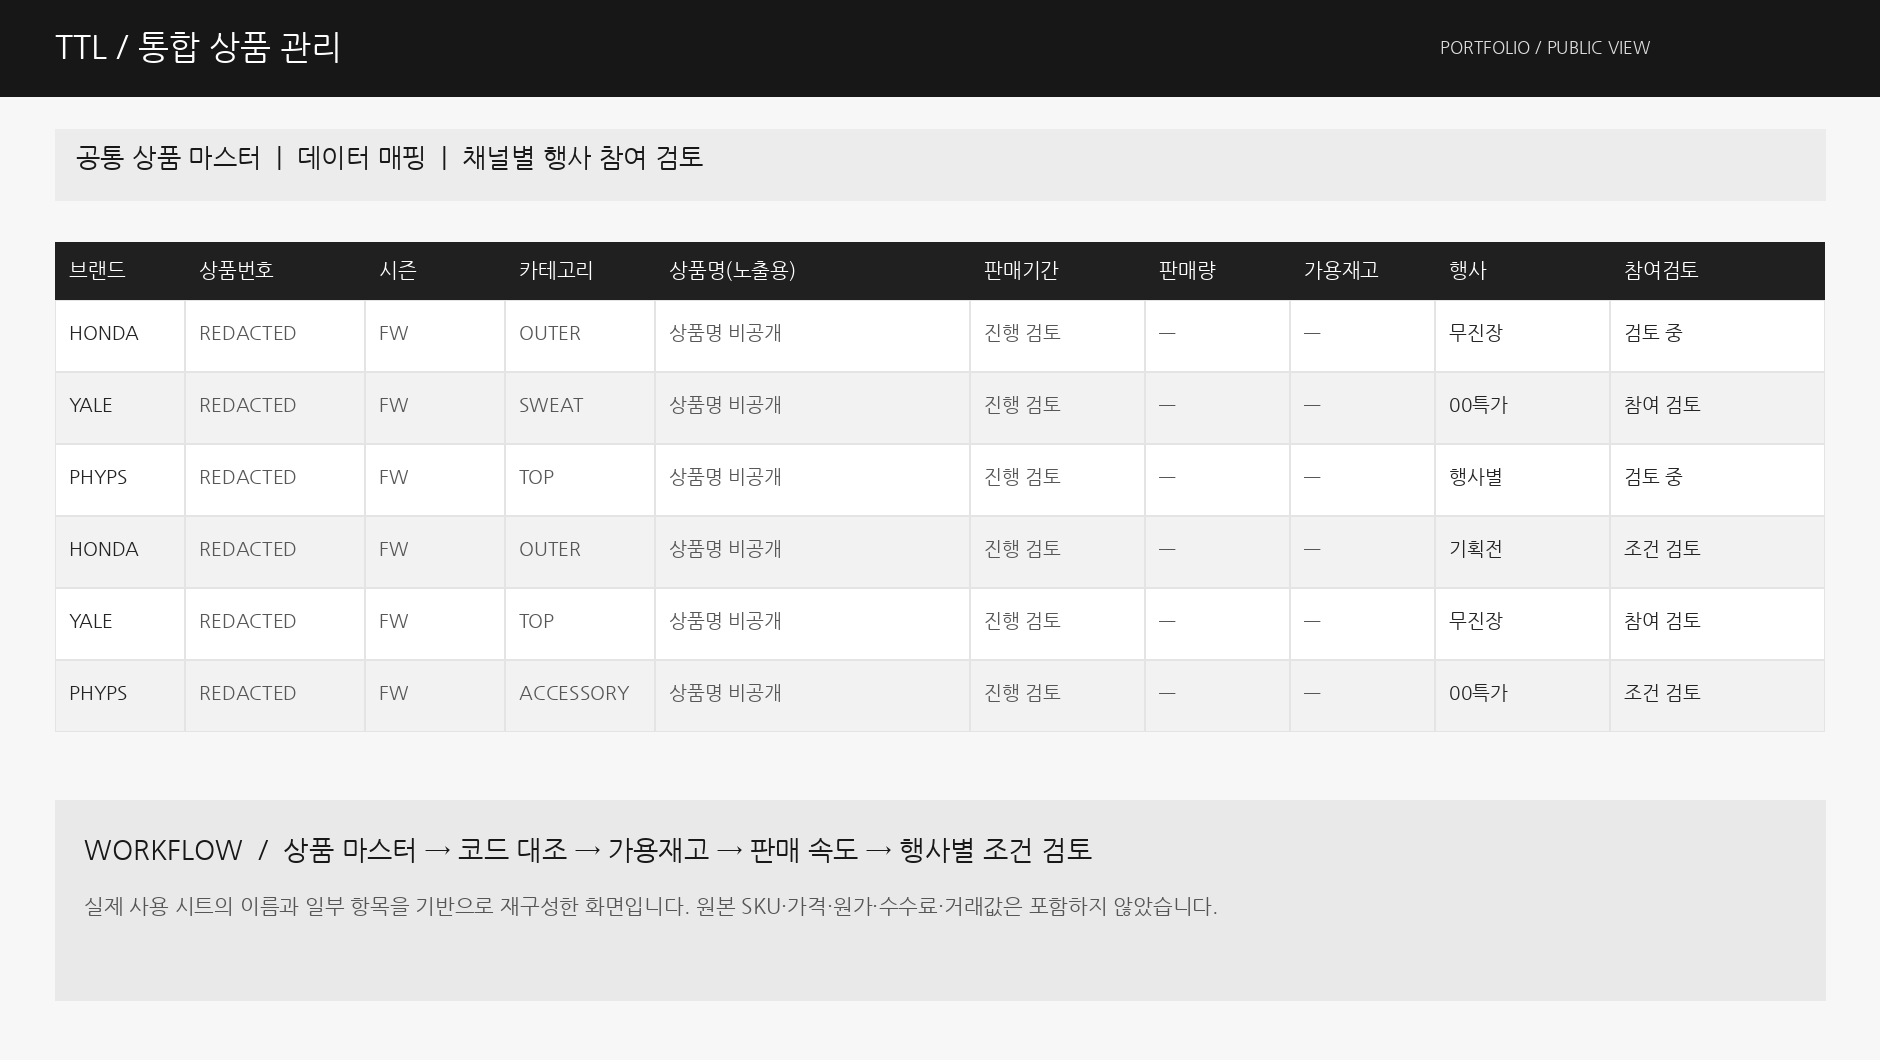
Task: Click the '실제 사용 시트의…' disclaimer sentence
Action: coord(651,907)
